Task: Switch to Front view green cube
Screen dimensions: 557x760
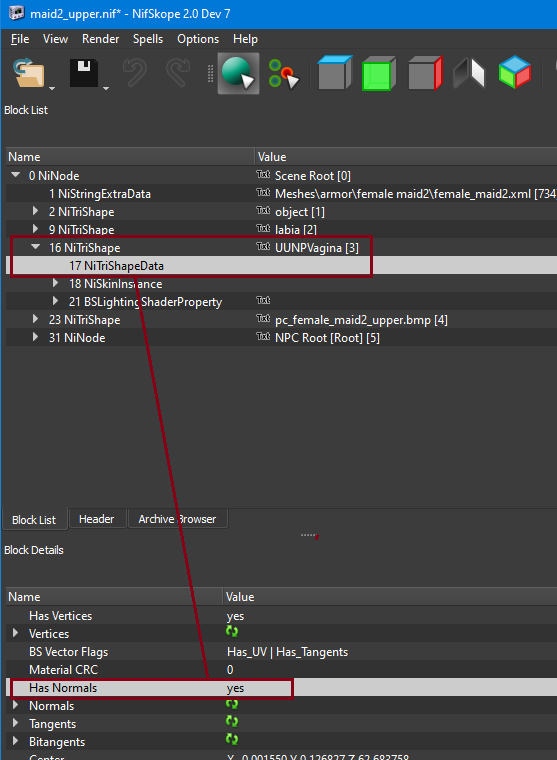Action: (379, 73)
